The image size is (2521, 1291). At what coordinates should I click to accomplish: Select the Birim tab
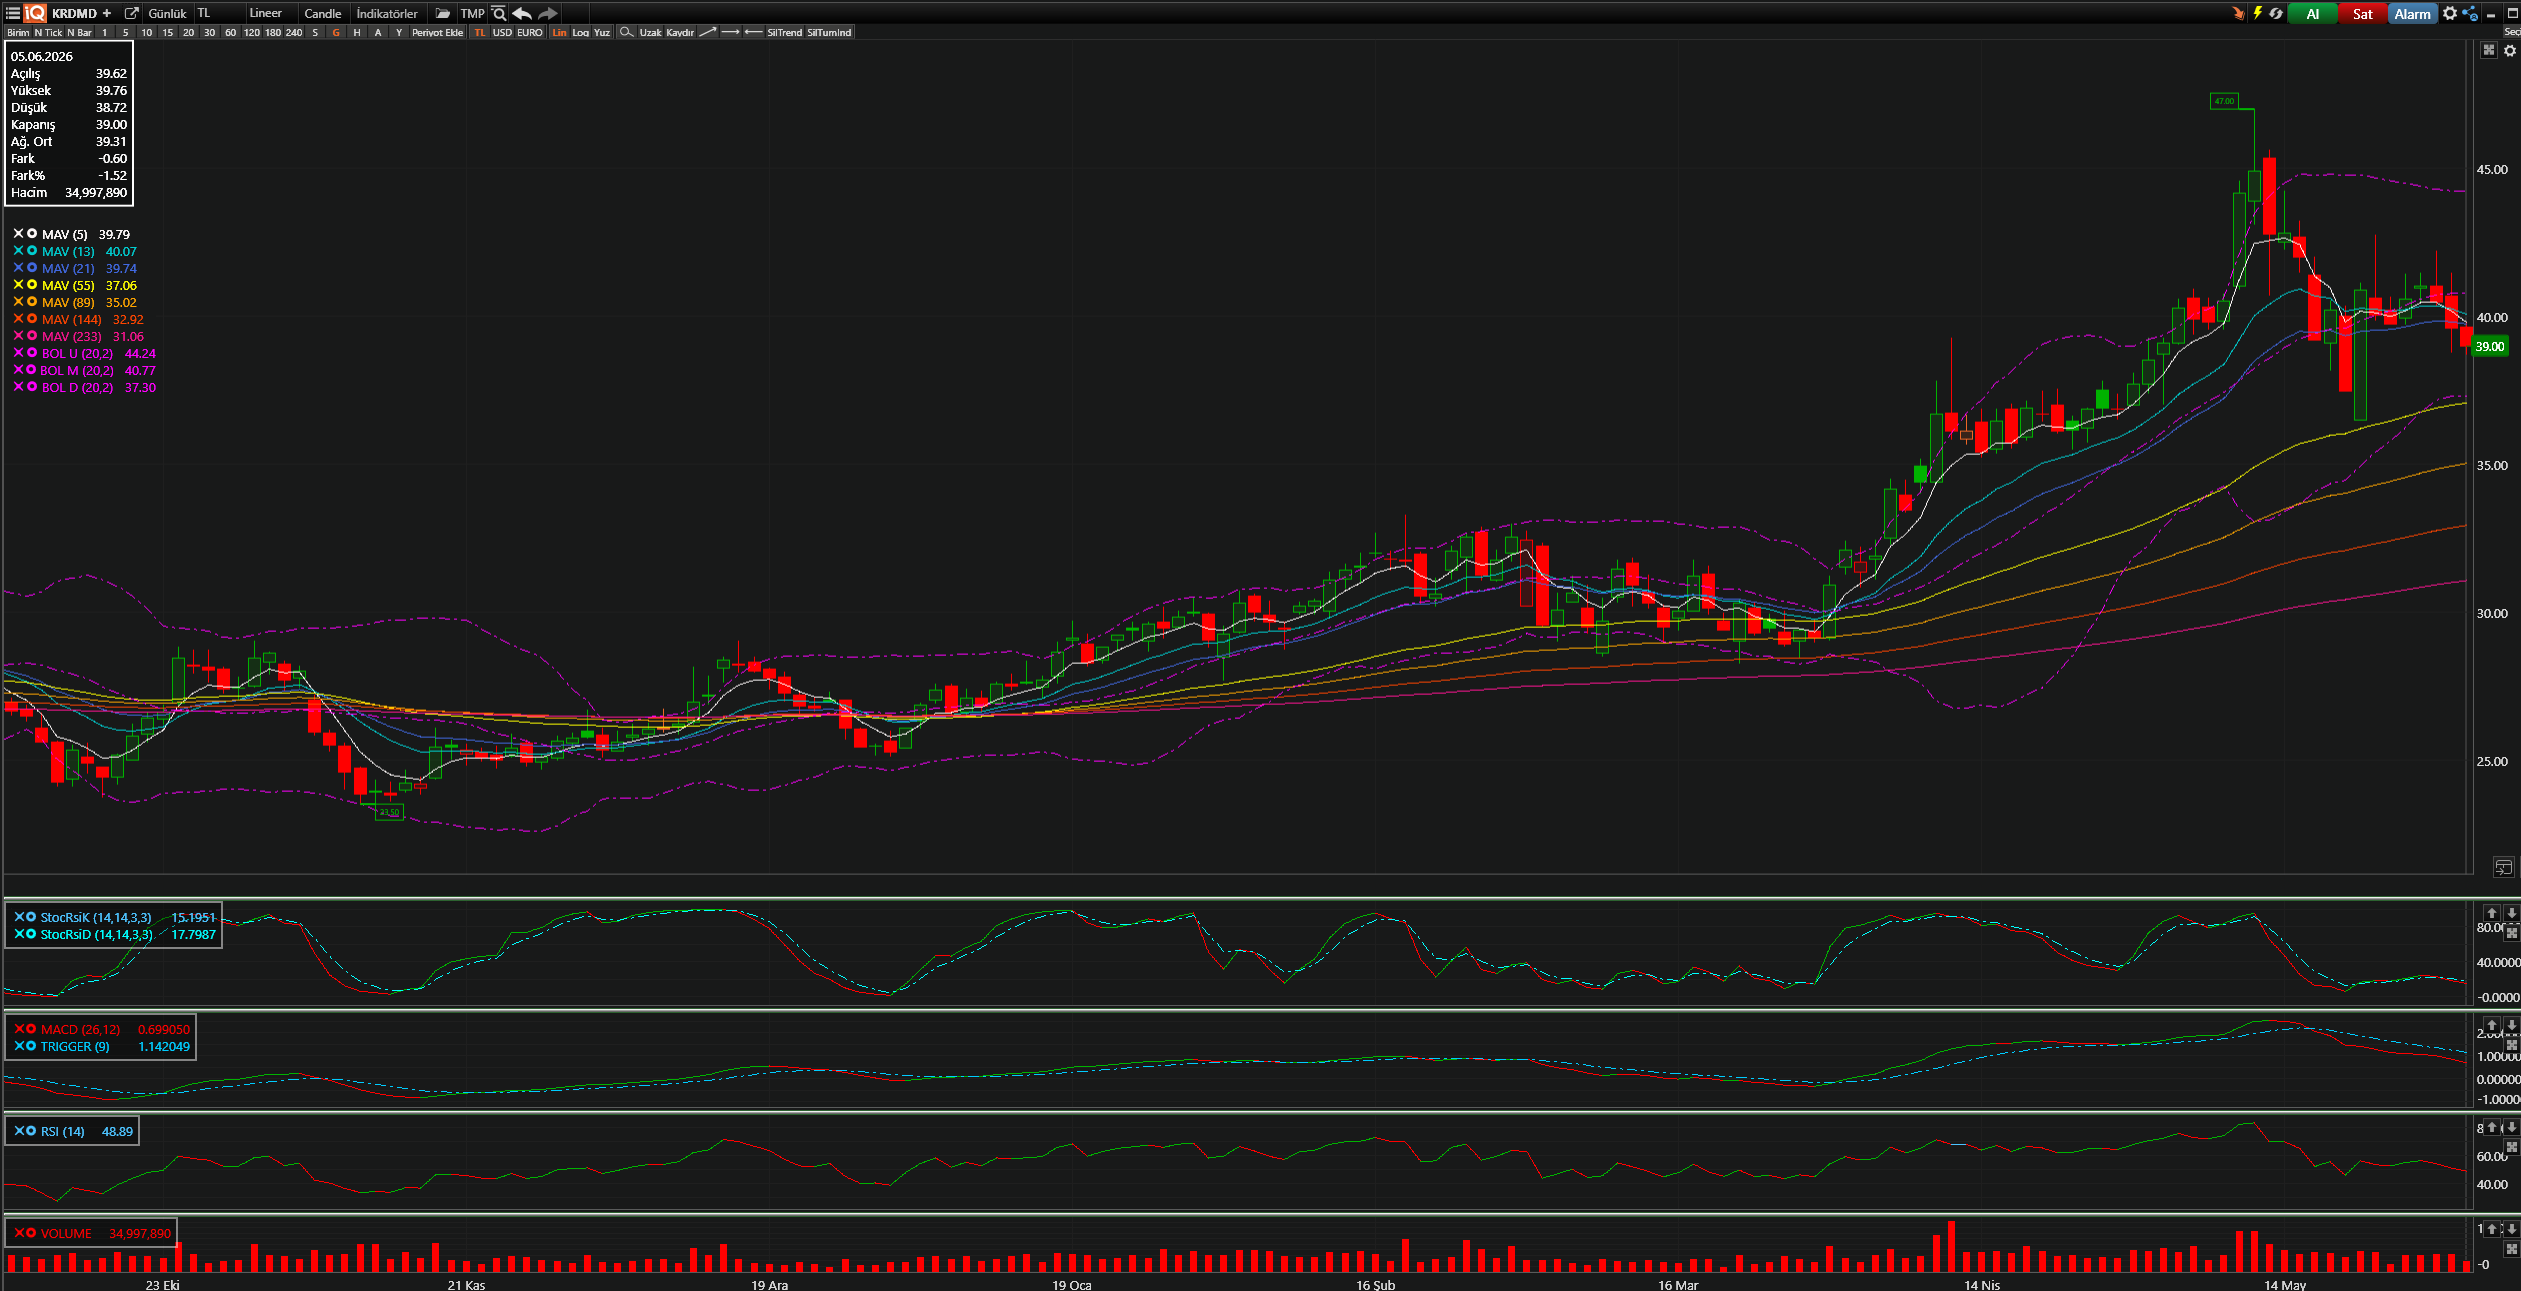(x=18, y=32)
